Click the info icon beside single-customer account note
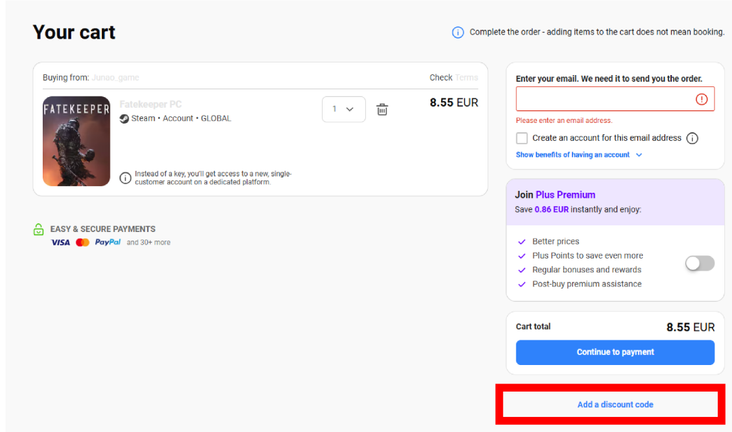Viewport: 732px width, 432px height. click(125, 178)
